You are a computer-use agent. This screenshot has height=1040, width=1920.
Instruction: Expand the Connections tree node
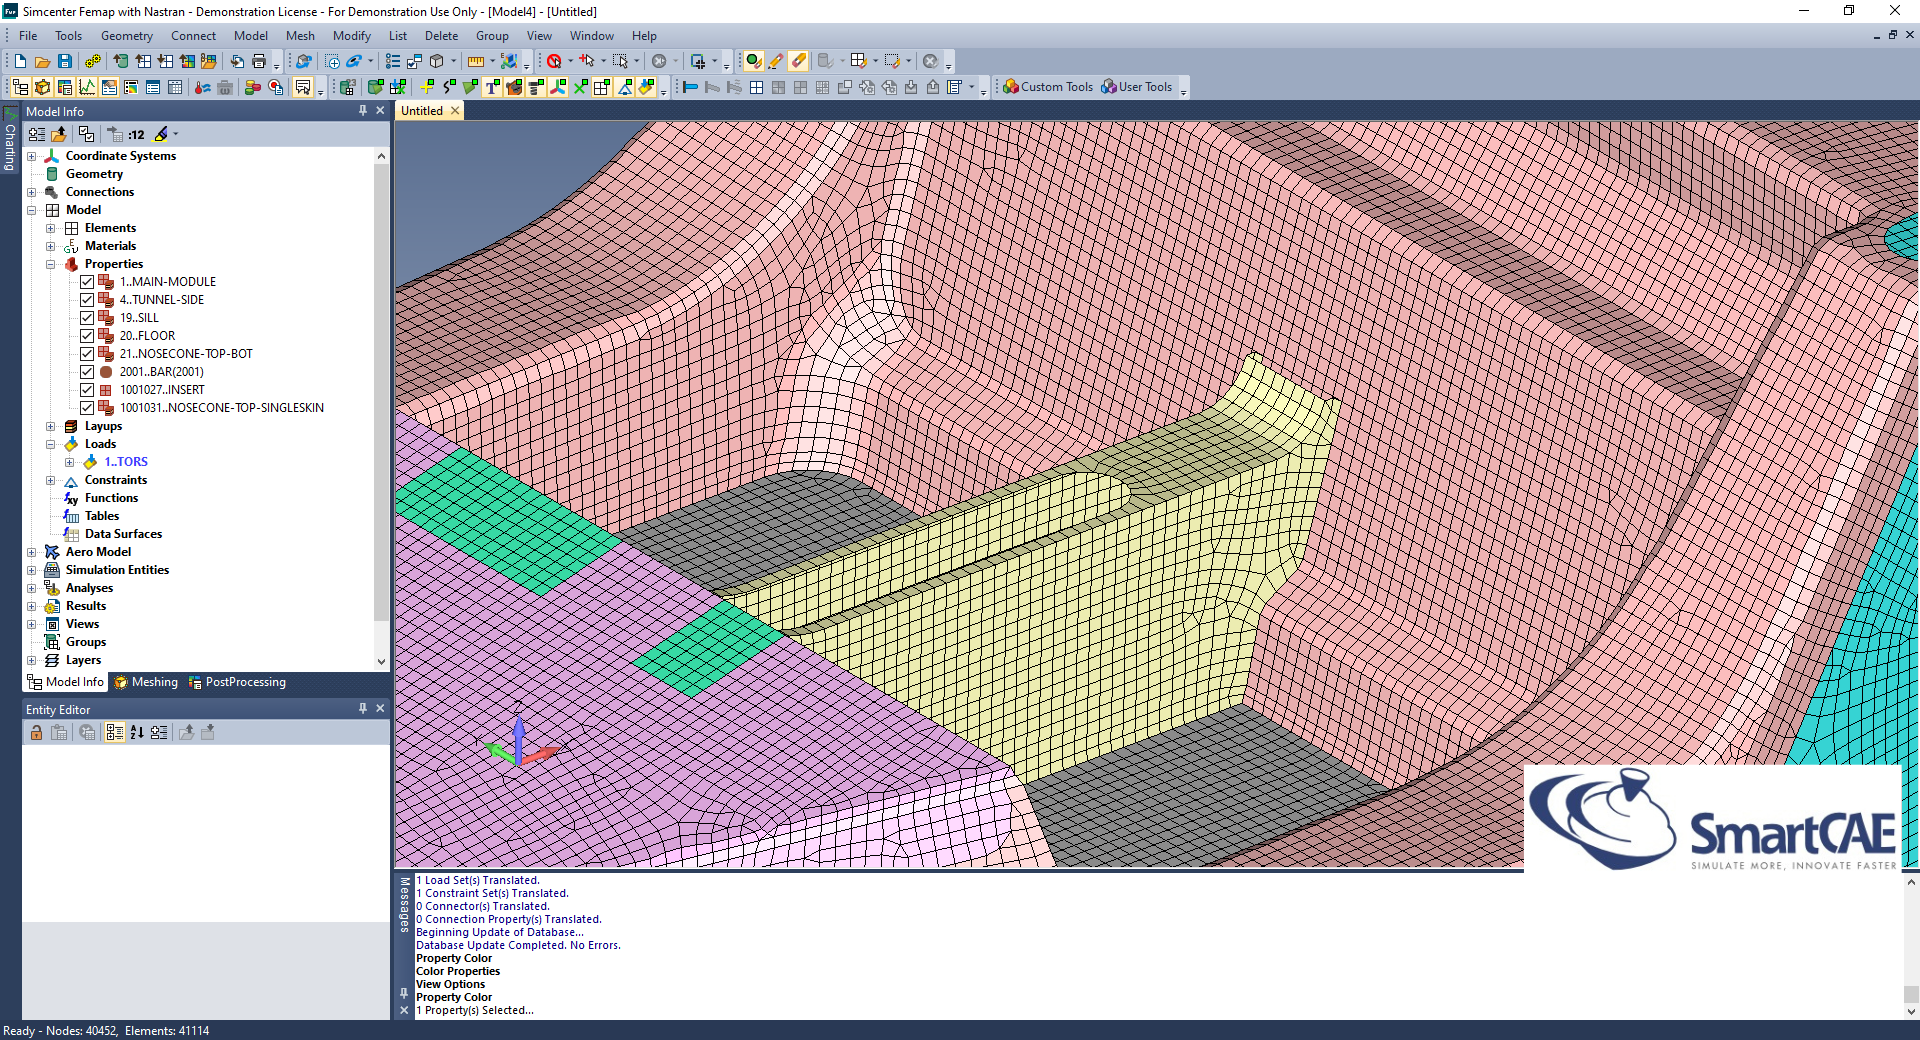point(31,192)
